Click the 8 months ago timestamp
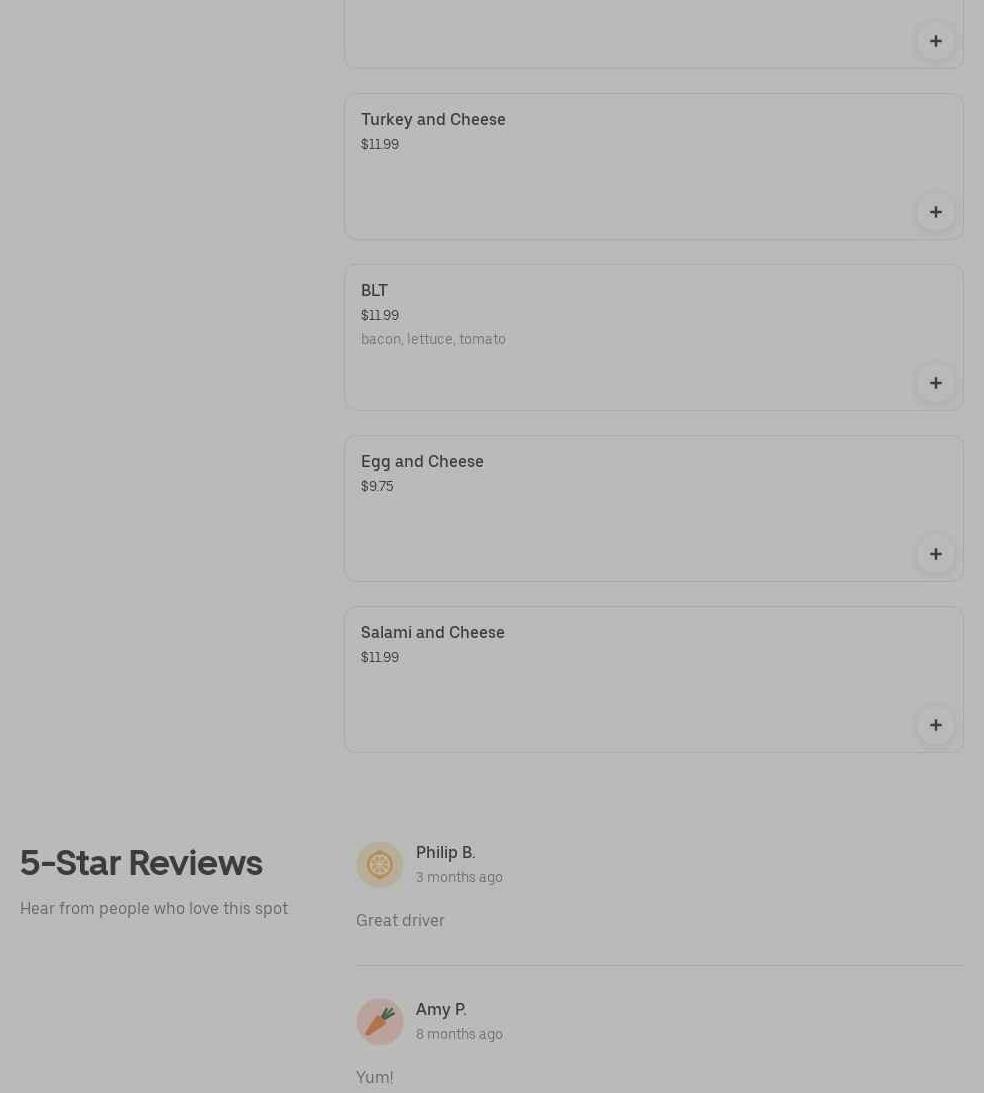The height and width of the screenshot is (1093, 984). [x=459, y=1034]
